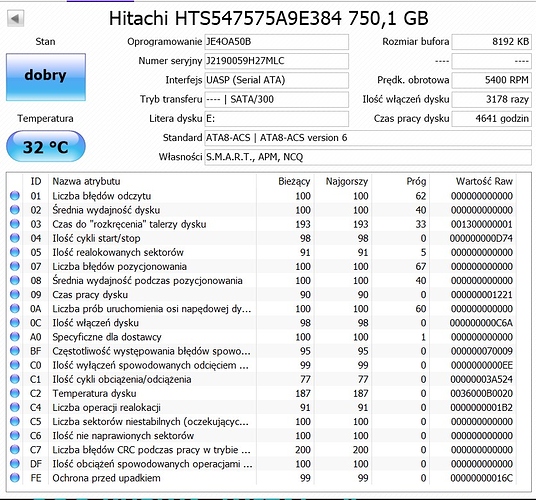Click the power on count 3178 razy
Image resolution: width=536 pixels, height=500 pixels.
pos(492,99)
